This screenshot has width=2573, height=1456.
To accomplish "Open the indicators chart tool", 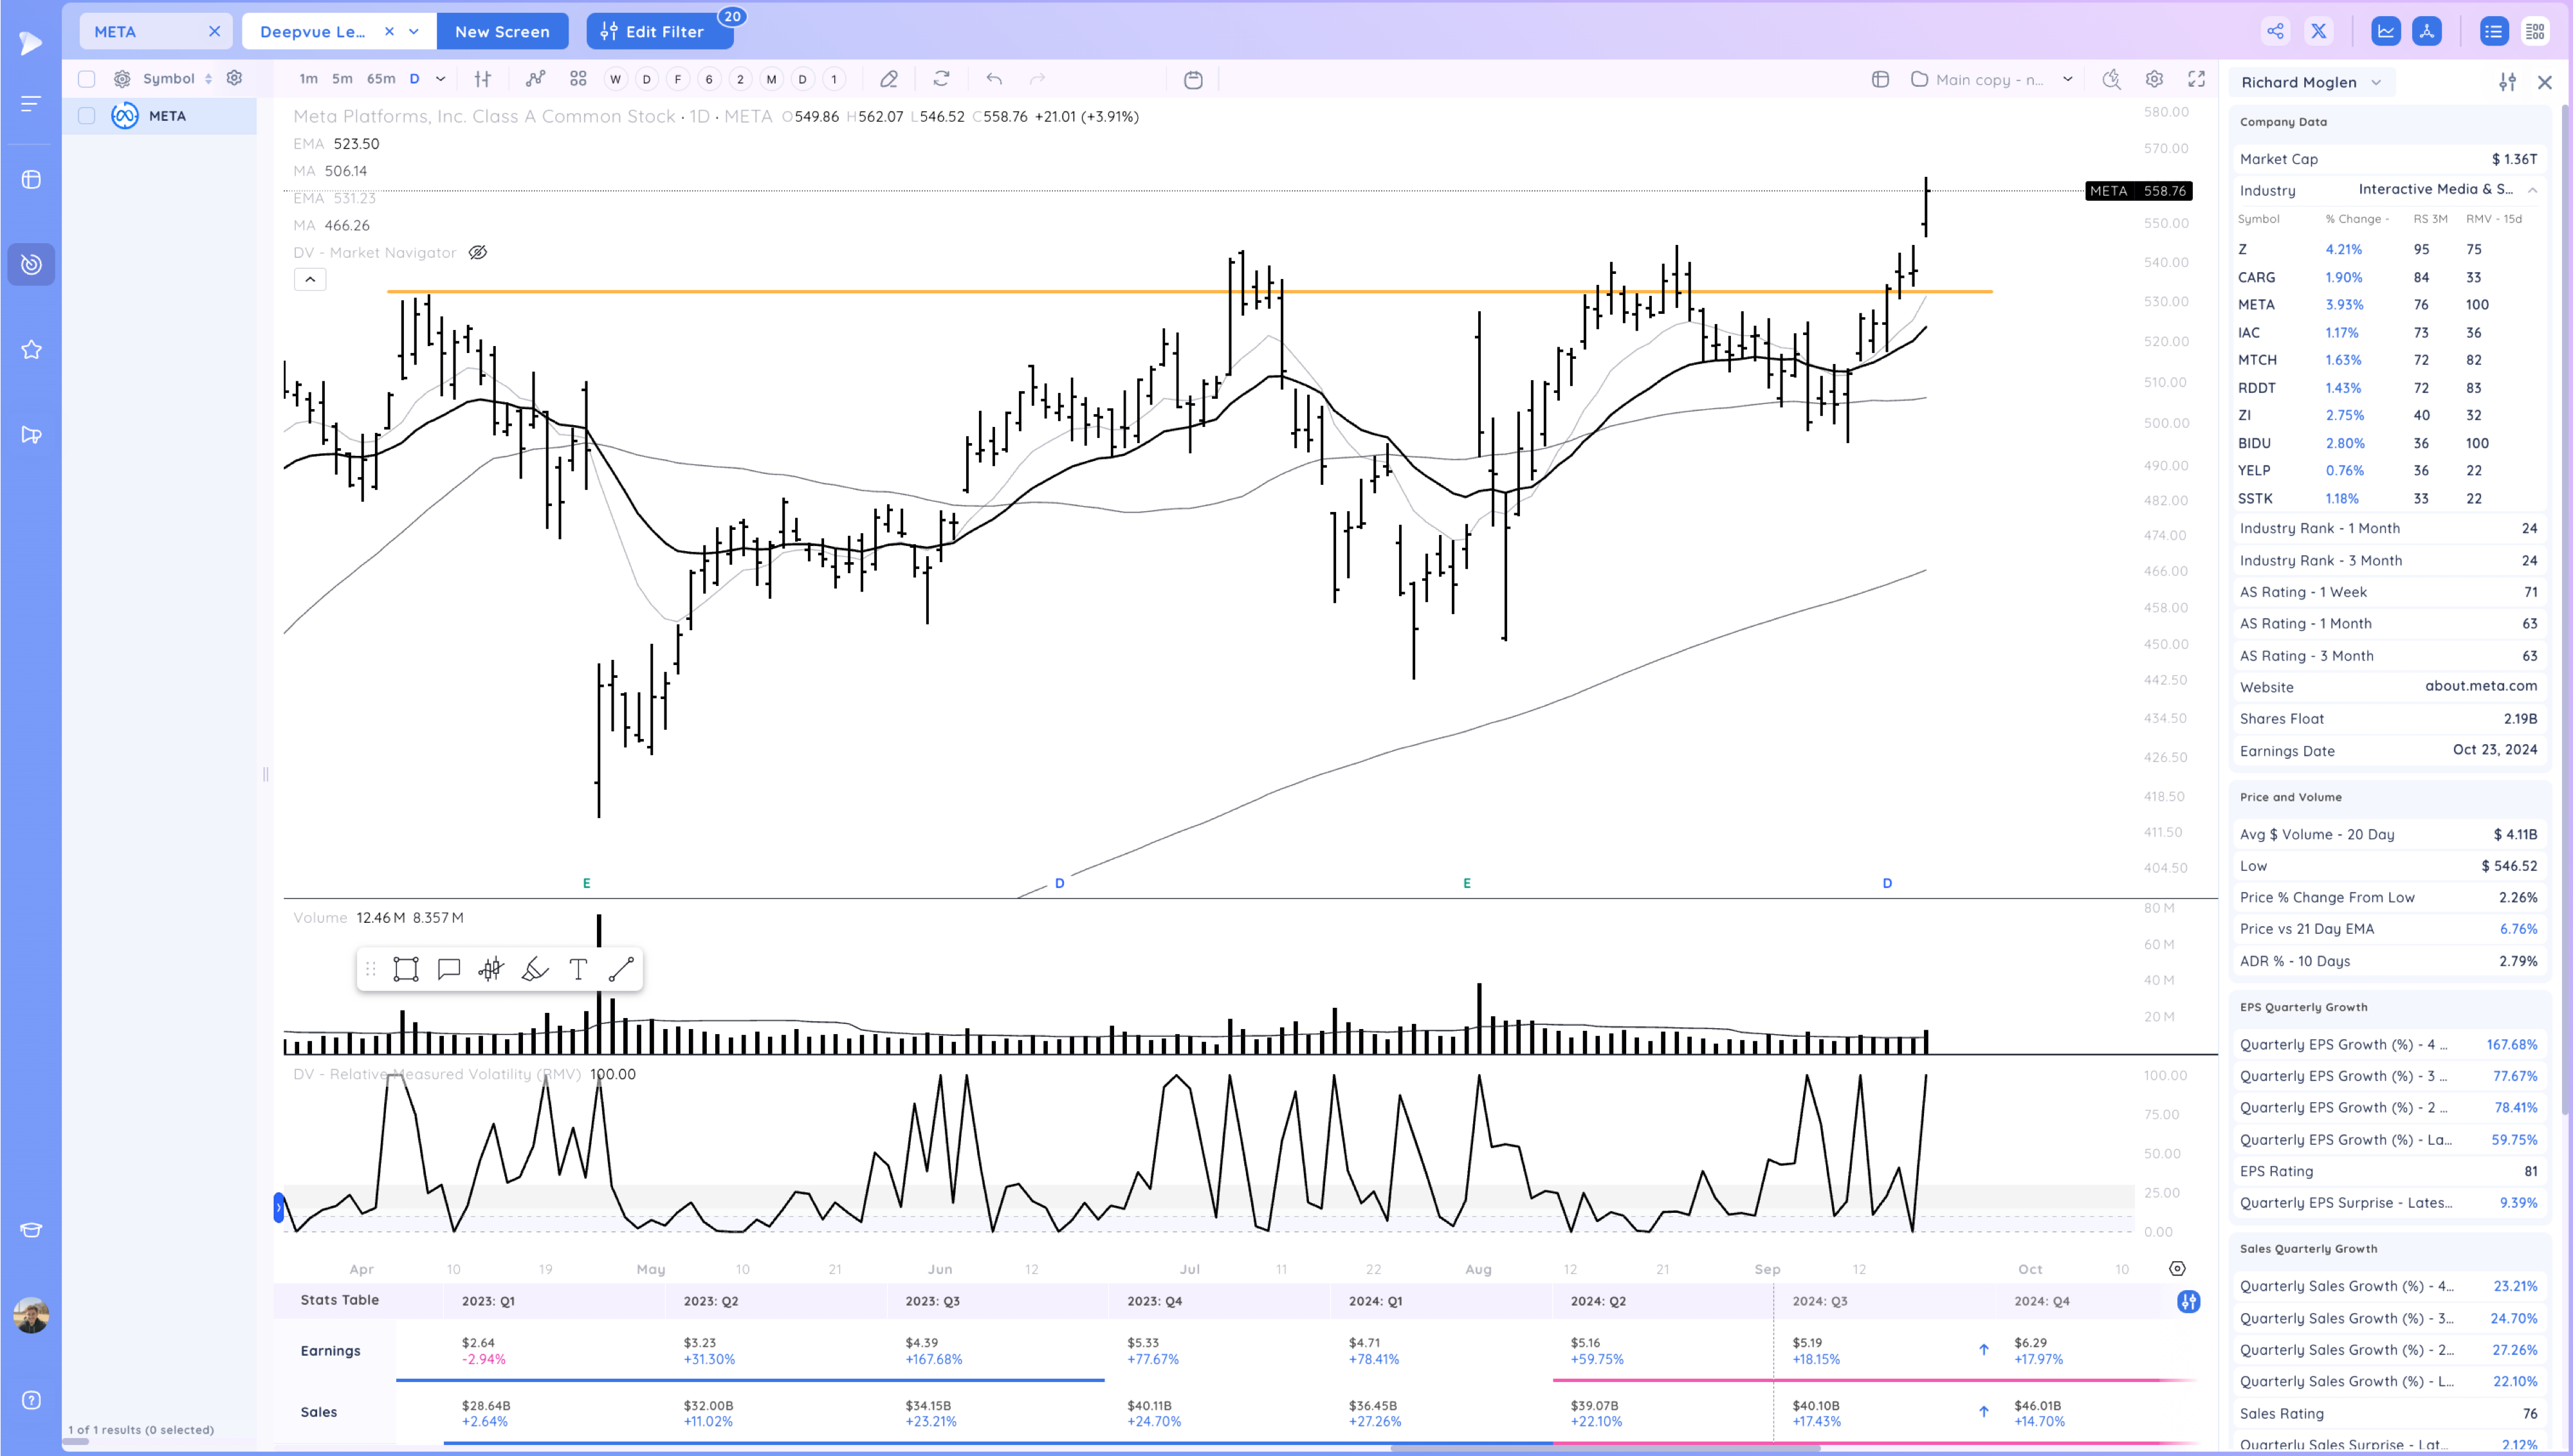I will [x=536, y=79].
